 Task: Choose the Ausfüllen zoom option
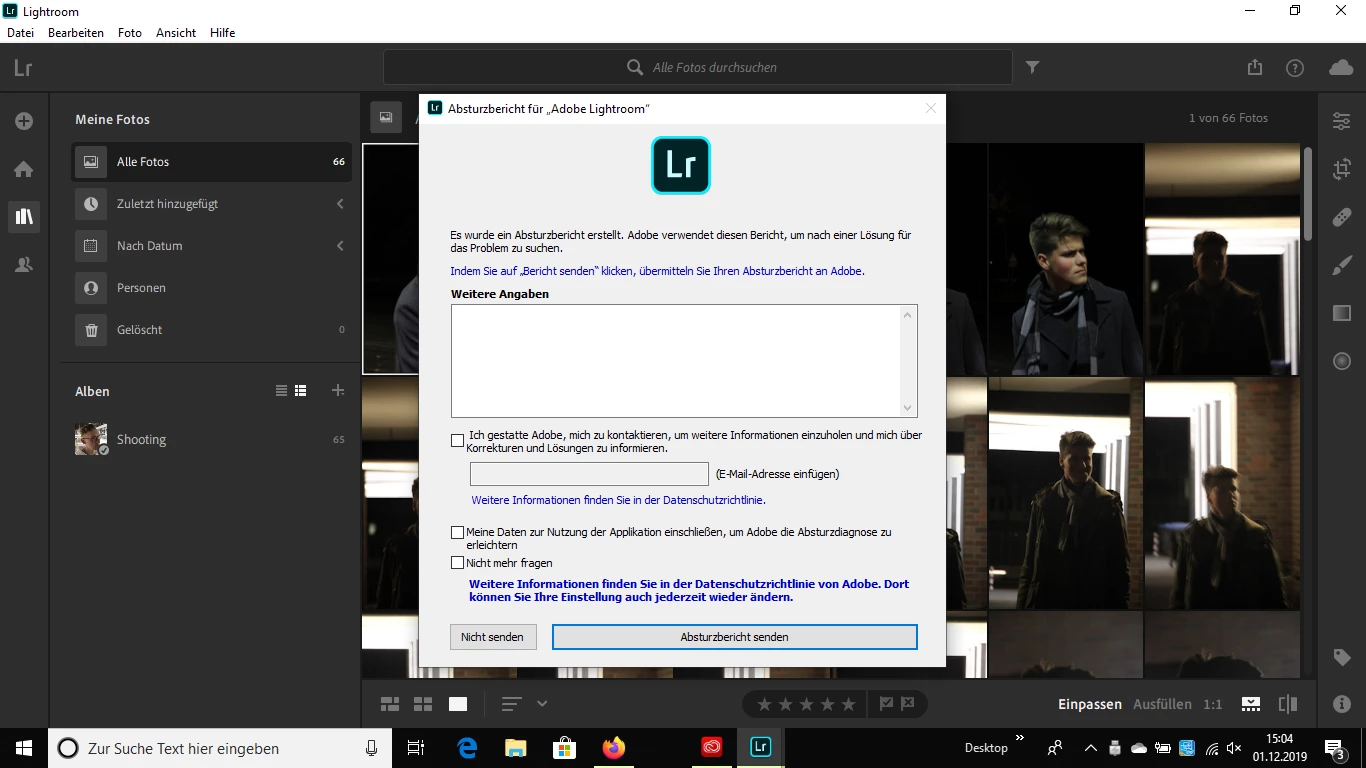(x=1162, y=704)
